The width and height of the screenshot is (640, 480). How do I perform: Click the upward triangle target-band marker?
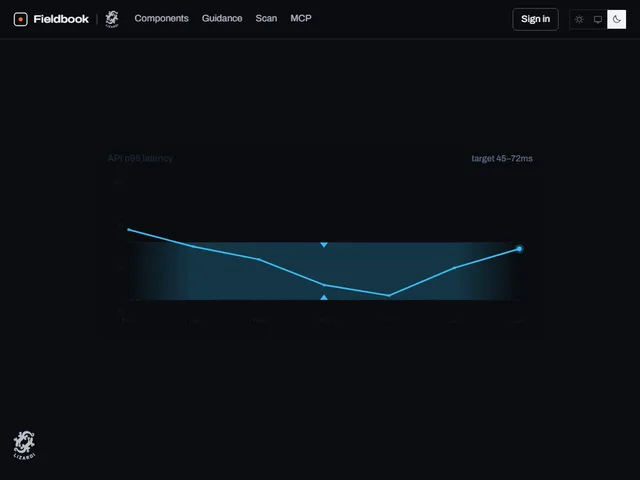coord(324,298)
